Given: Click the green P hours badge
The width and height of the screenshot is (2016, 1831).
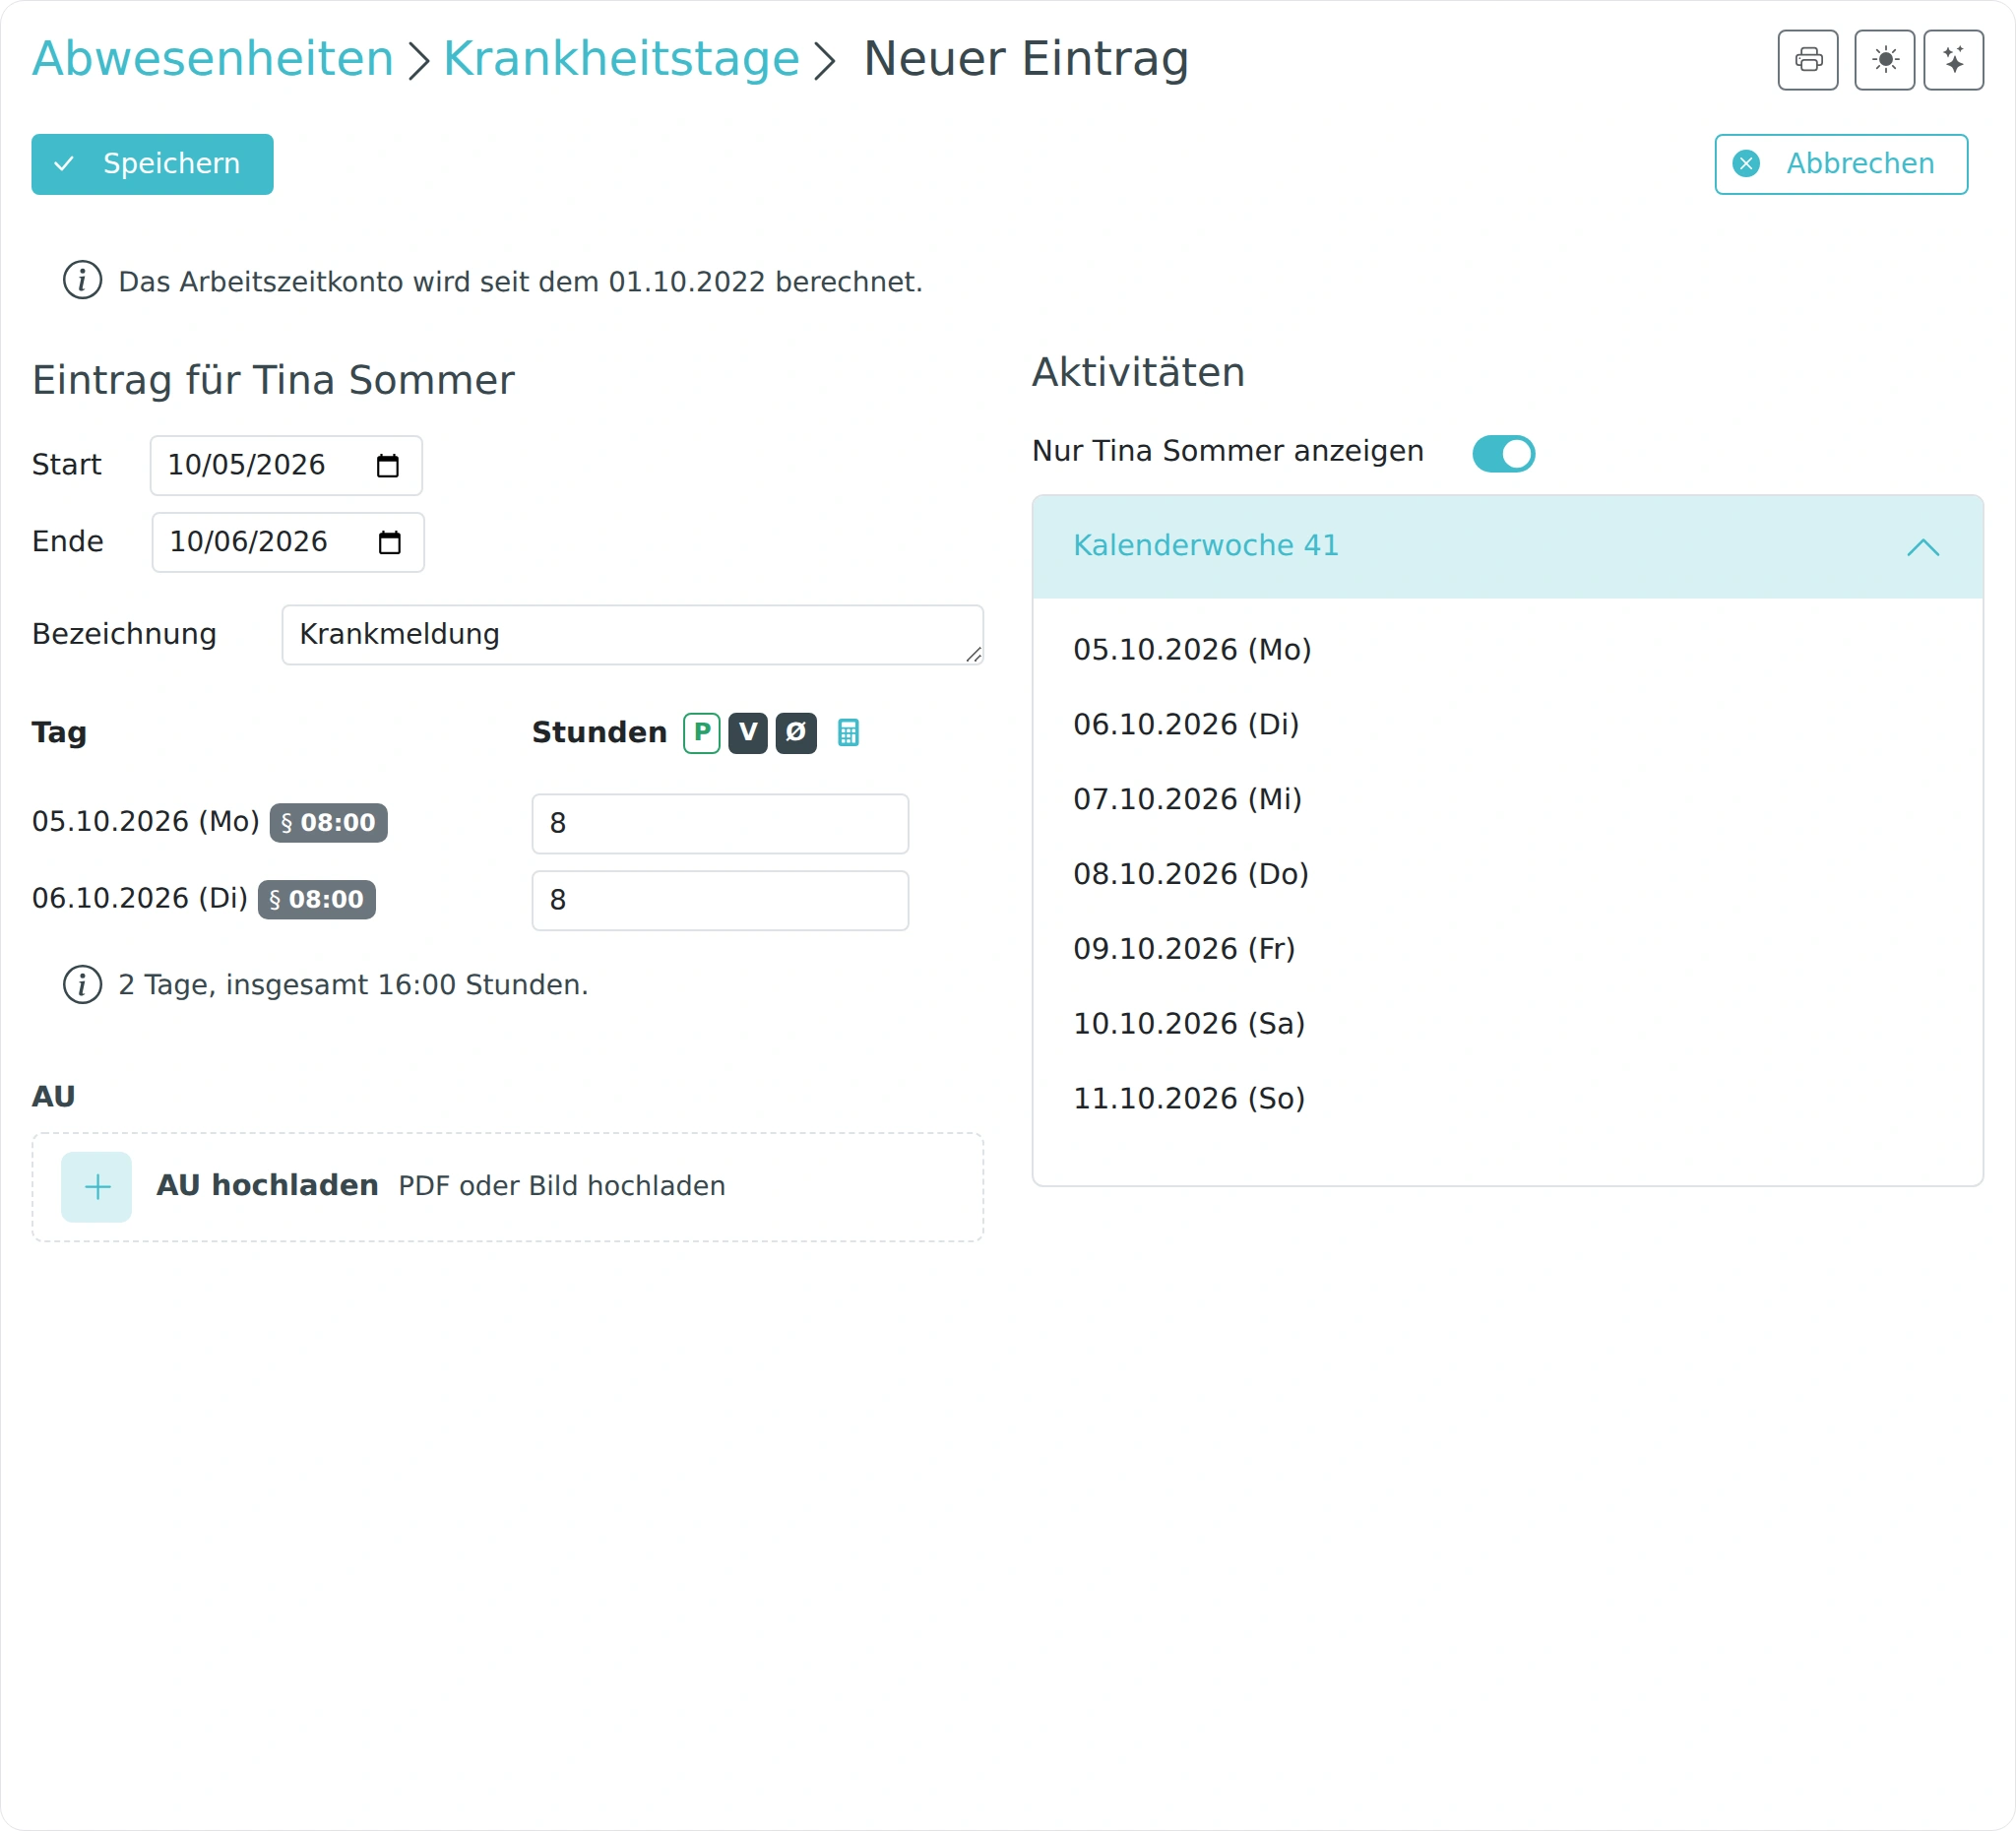Looking at the screenshot, I should point(702,733).
